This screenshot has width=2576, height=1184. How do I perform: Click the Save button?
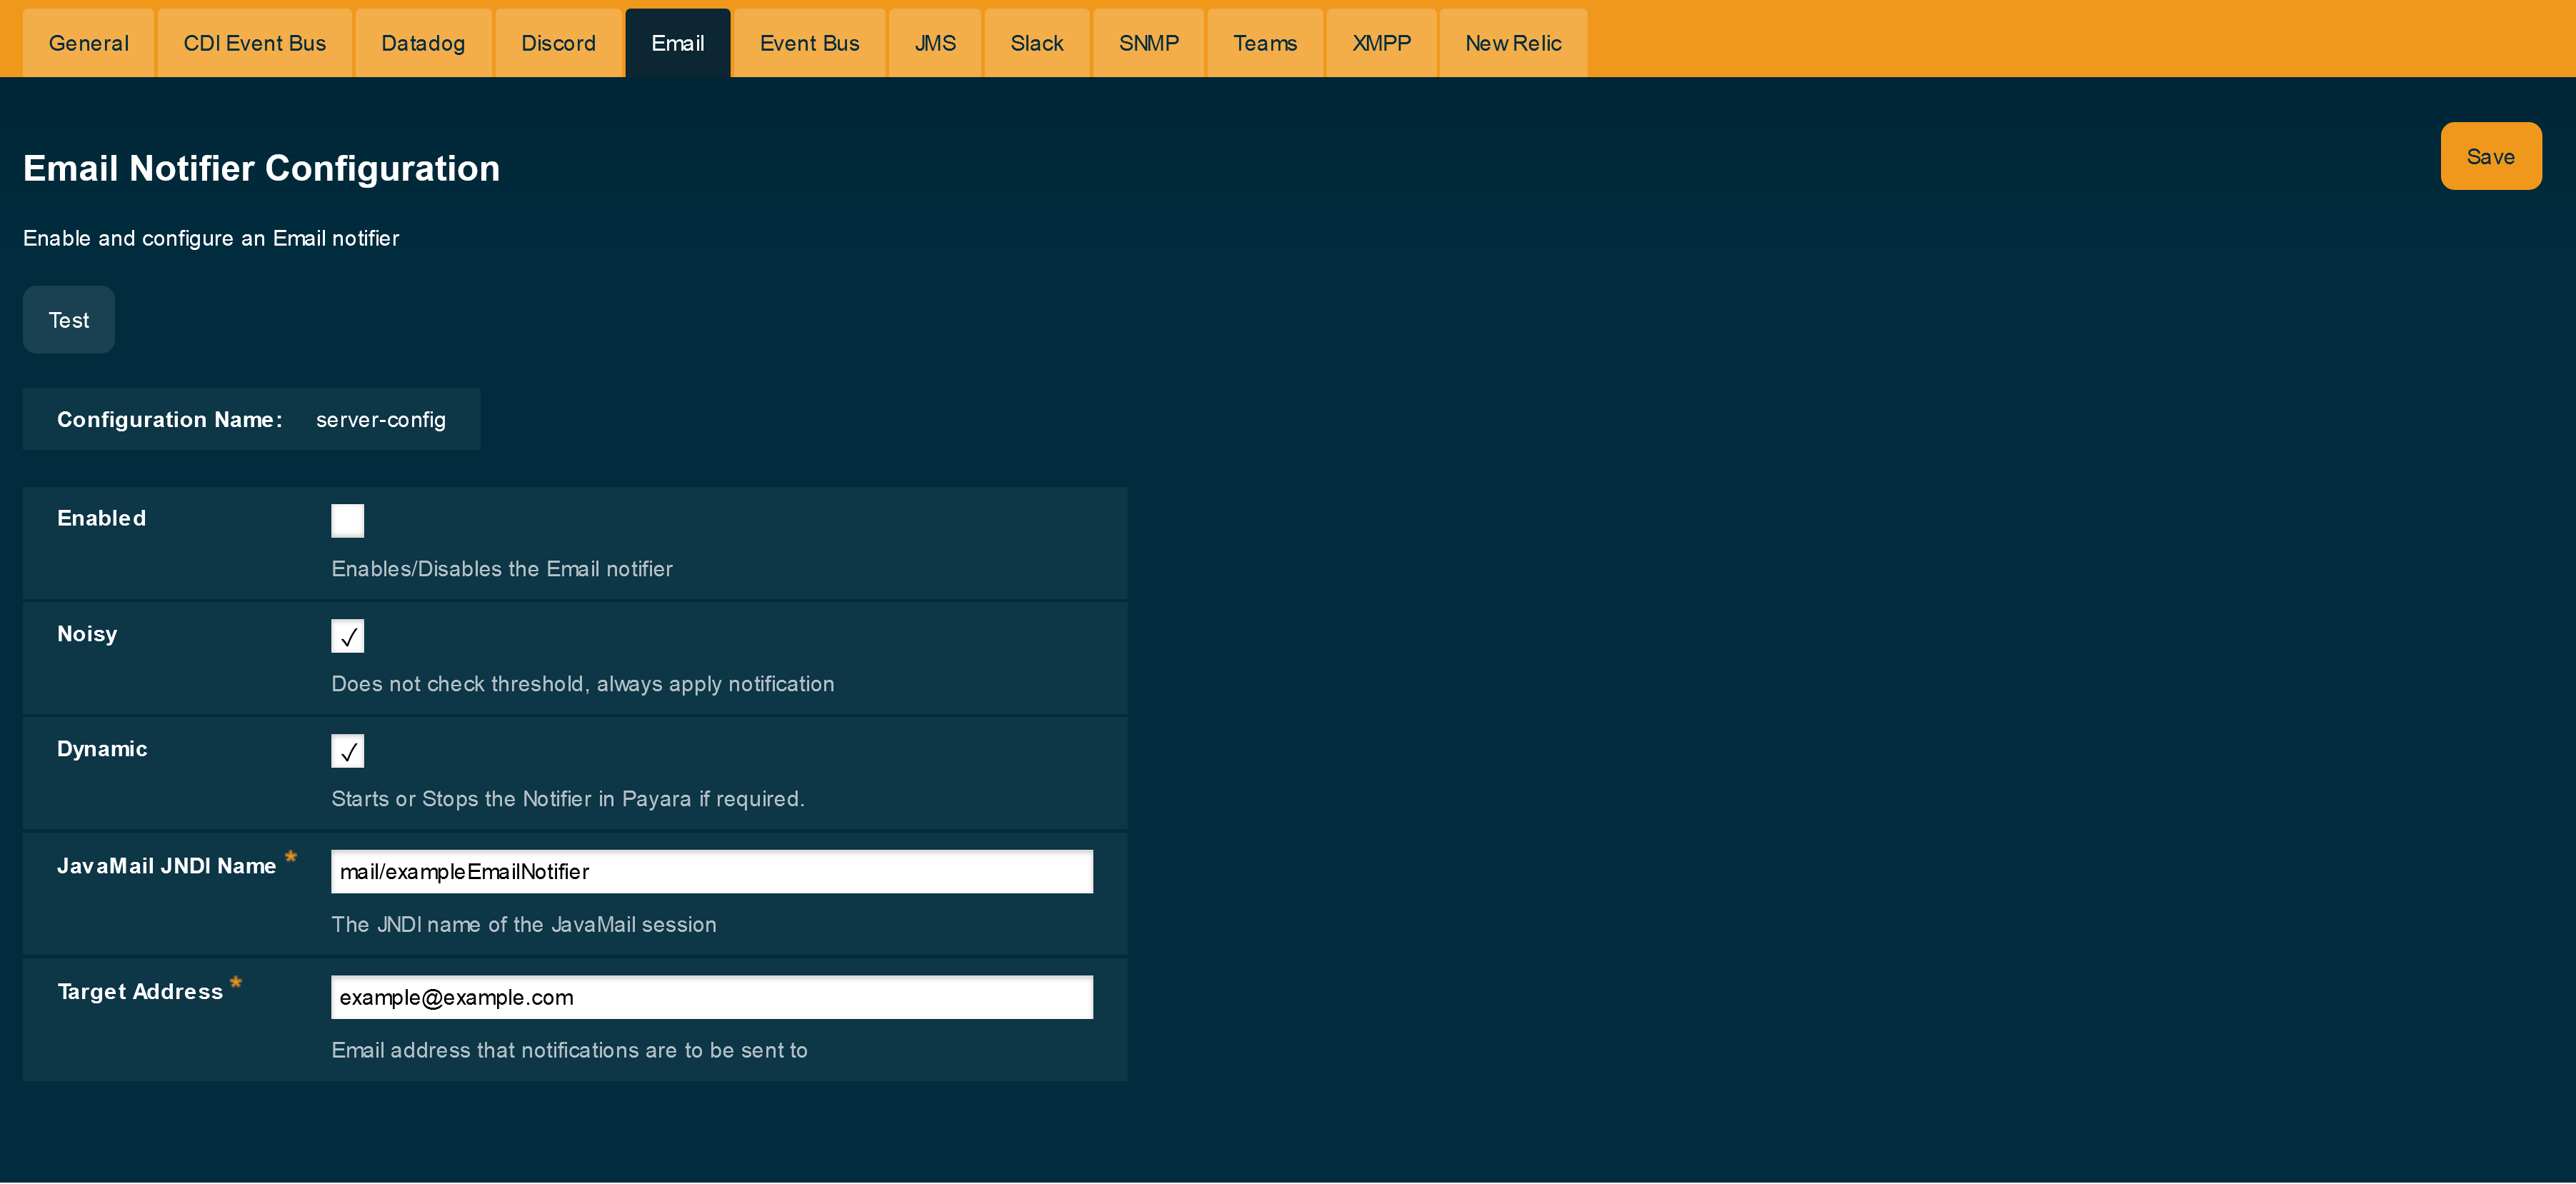(x=2490, y=156)
